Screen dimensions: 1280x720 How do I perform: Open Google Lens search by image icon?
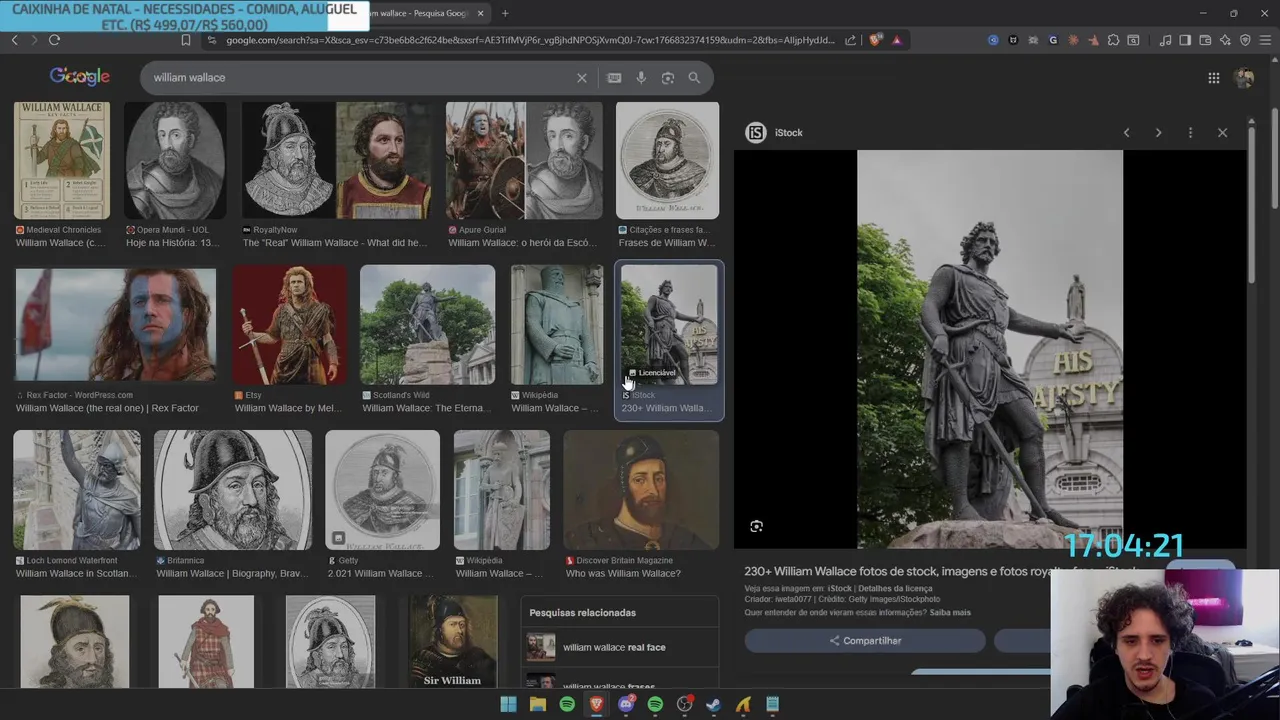click(x=668, y=78)
